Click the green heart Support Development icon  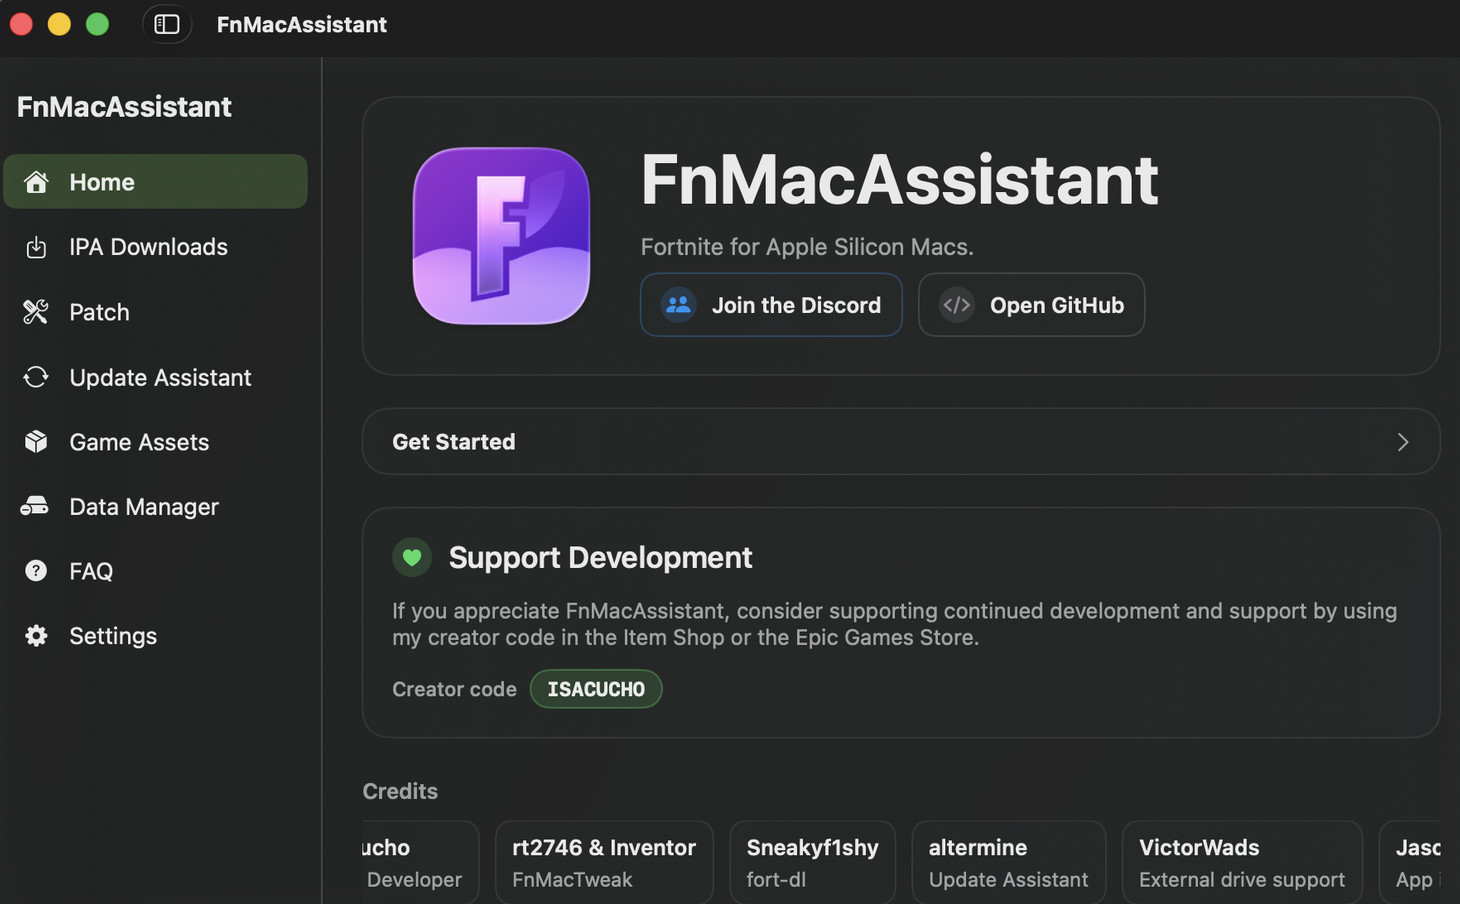[412, 557]
